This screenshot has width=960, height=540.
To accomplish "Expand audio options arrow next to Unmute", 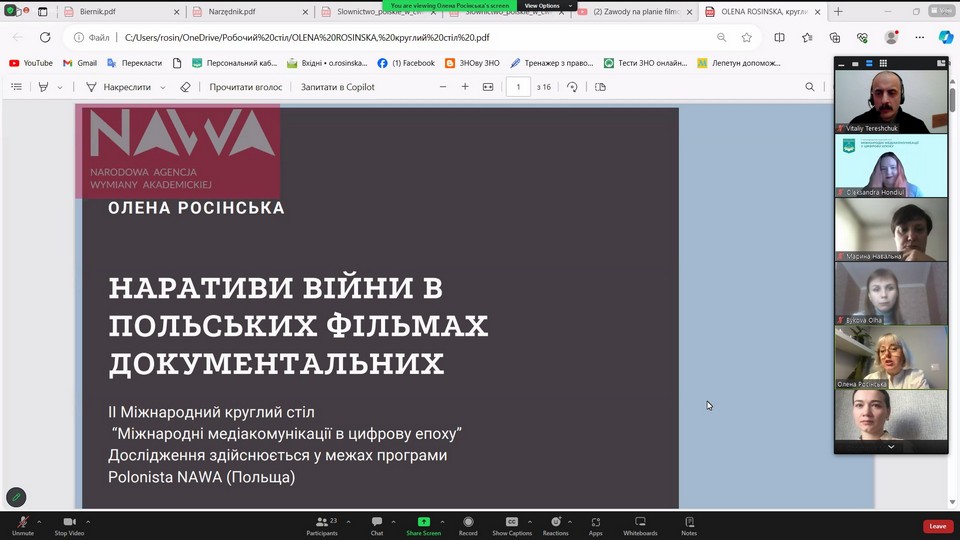I will coord(39,522).
